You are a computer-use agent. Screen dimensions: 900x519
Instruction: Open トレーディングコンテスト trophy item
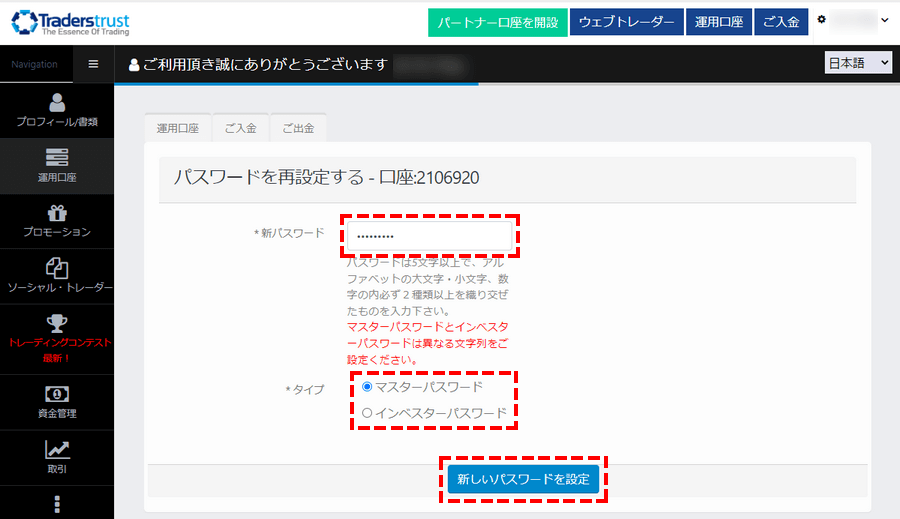[x=57, y=339]
